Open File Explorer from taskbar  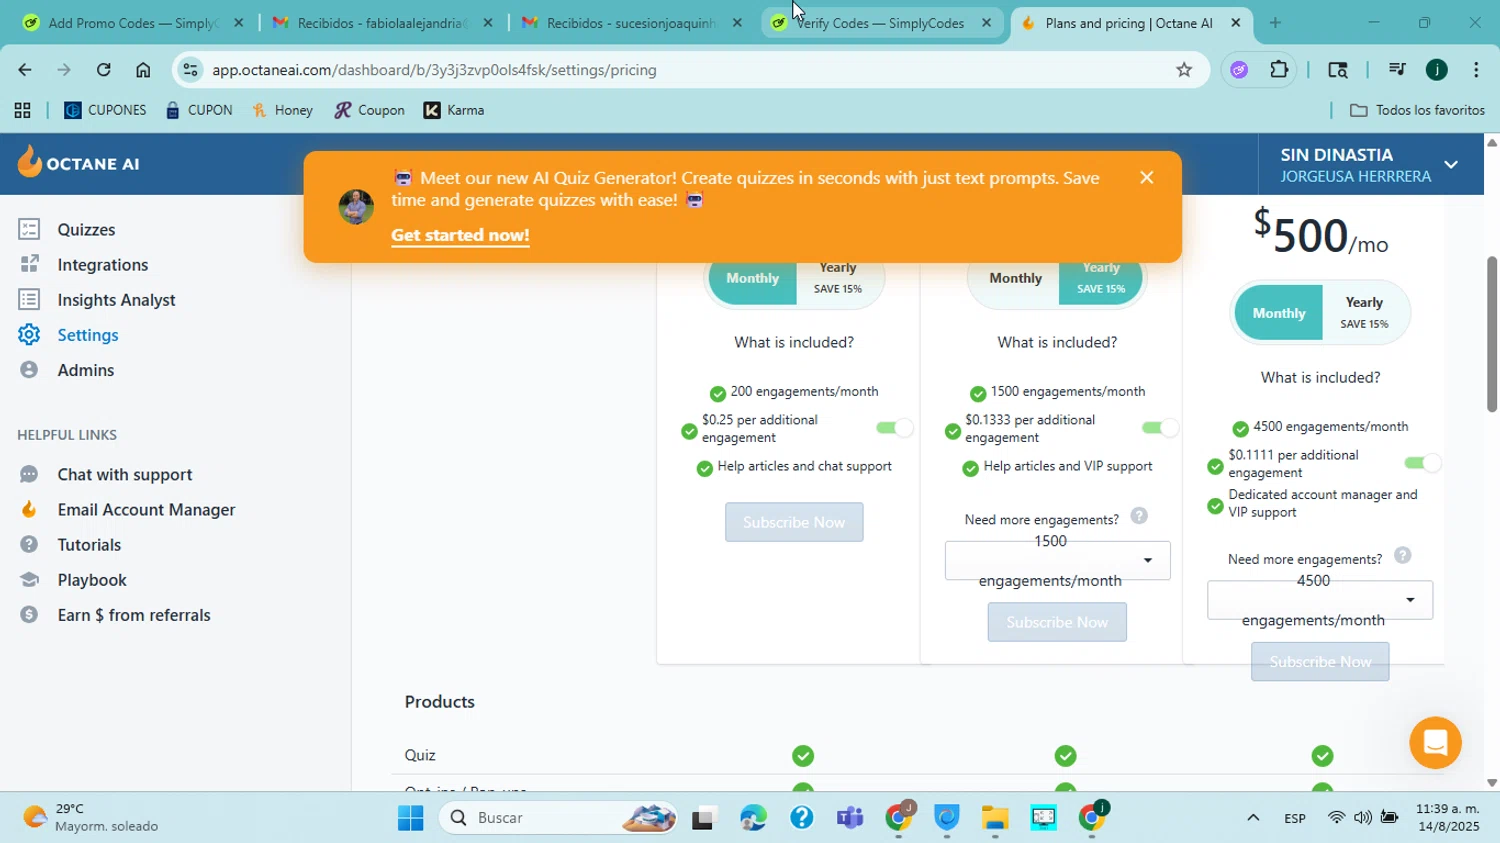(994, 818)
